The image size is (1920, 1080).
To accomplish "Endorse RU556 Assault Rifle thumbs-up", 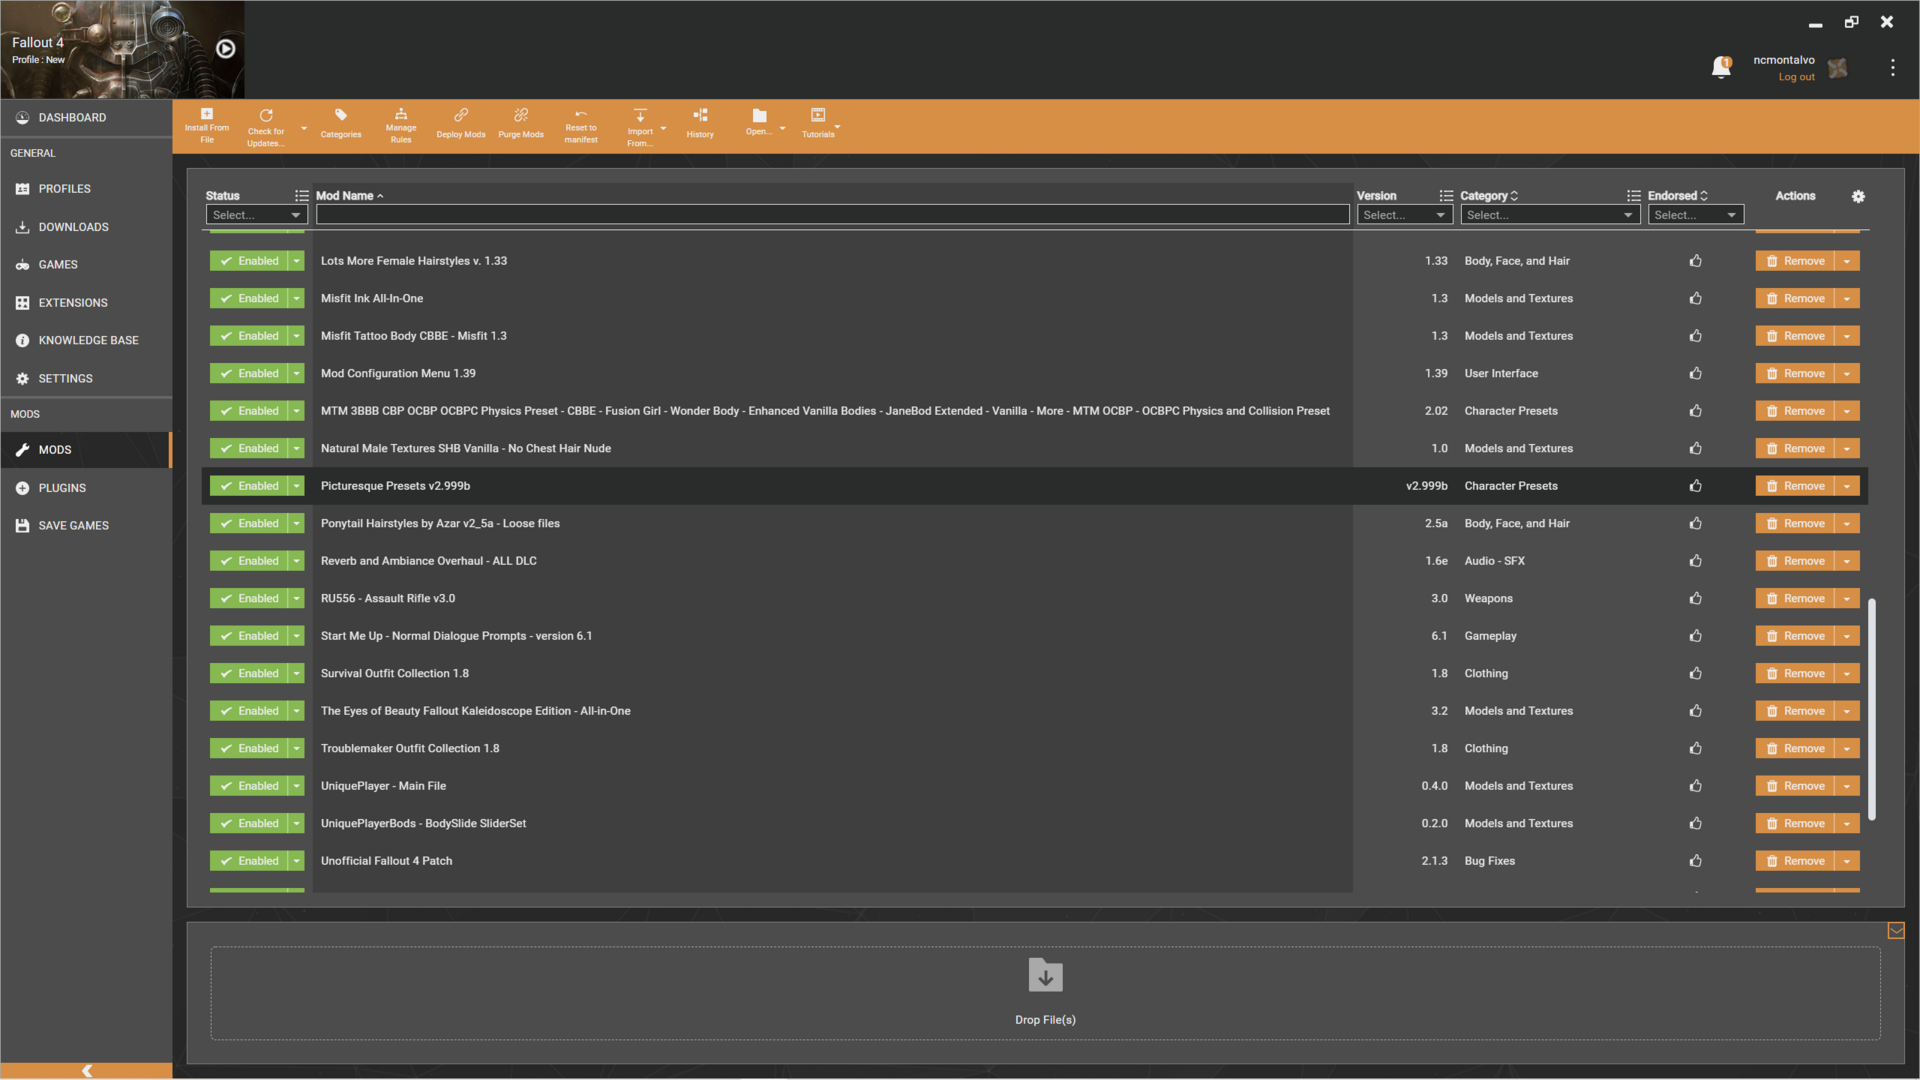I will pos(1695,598).
